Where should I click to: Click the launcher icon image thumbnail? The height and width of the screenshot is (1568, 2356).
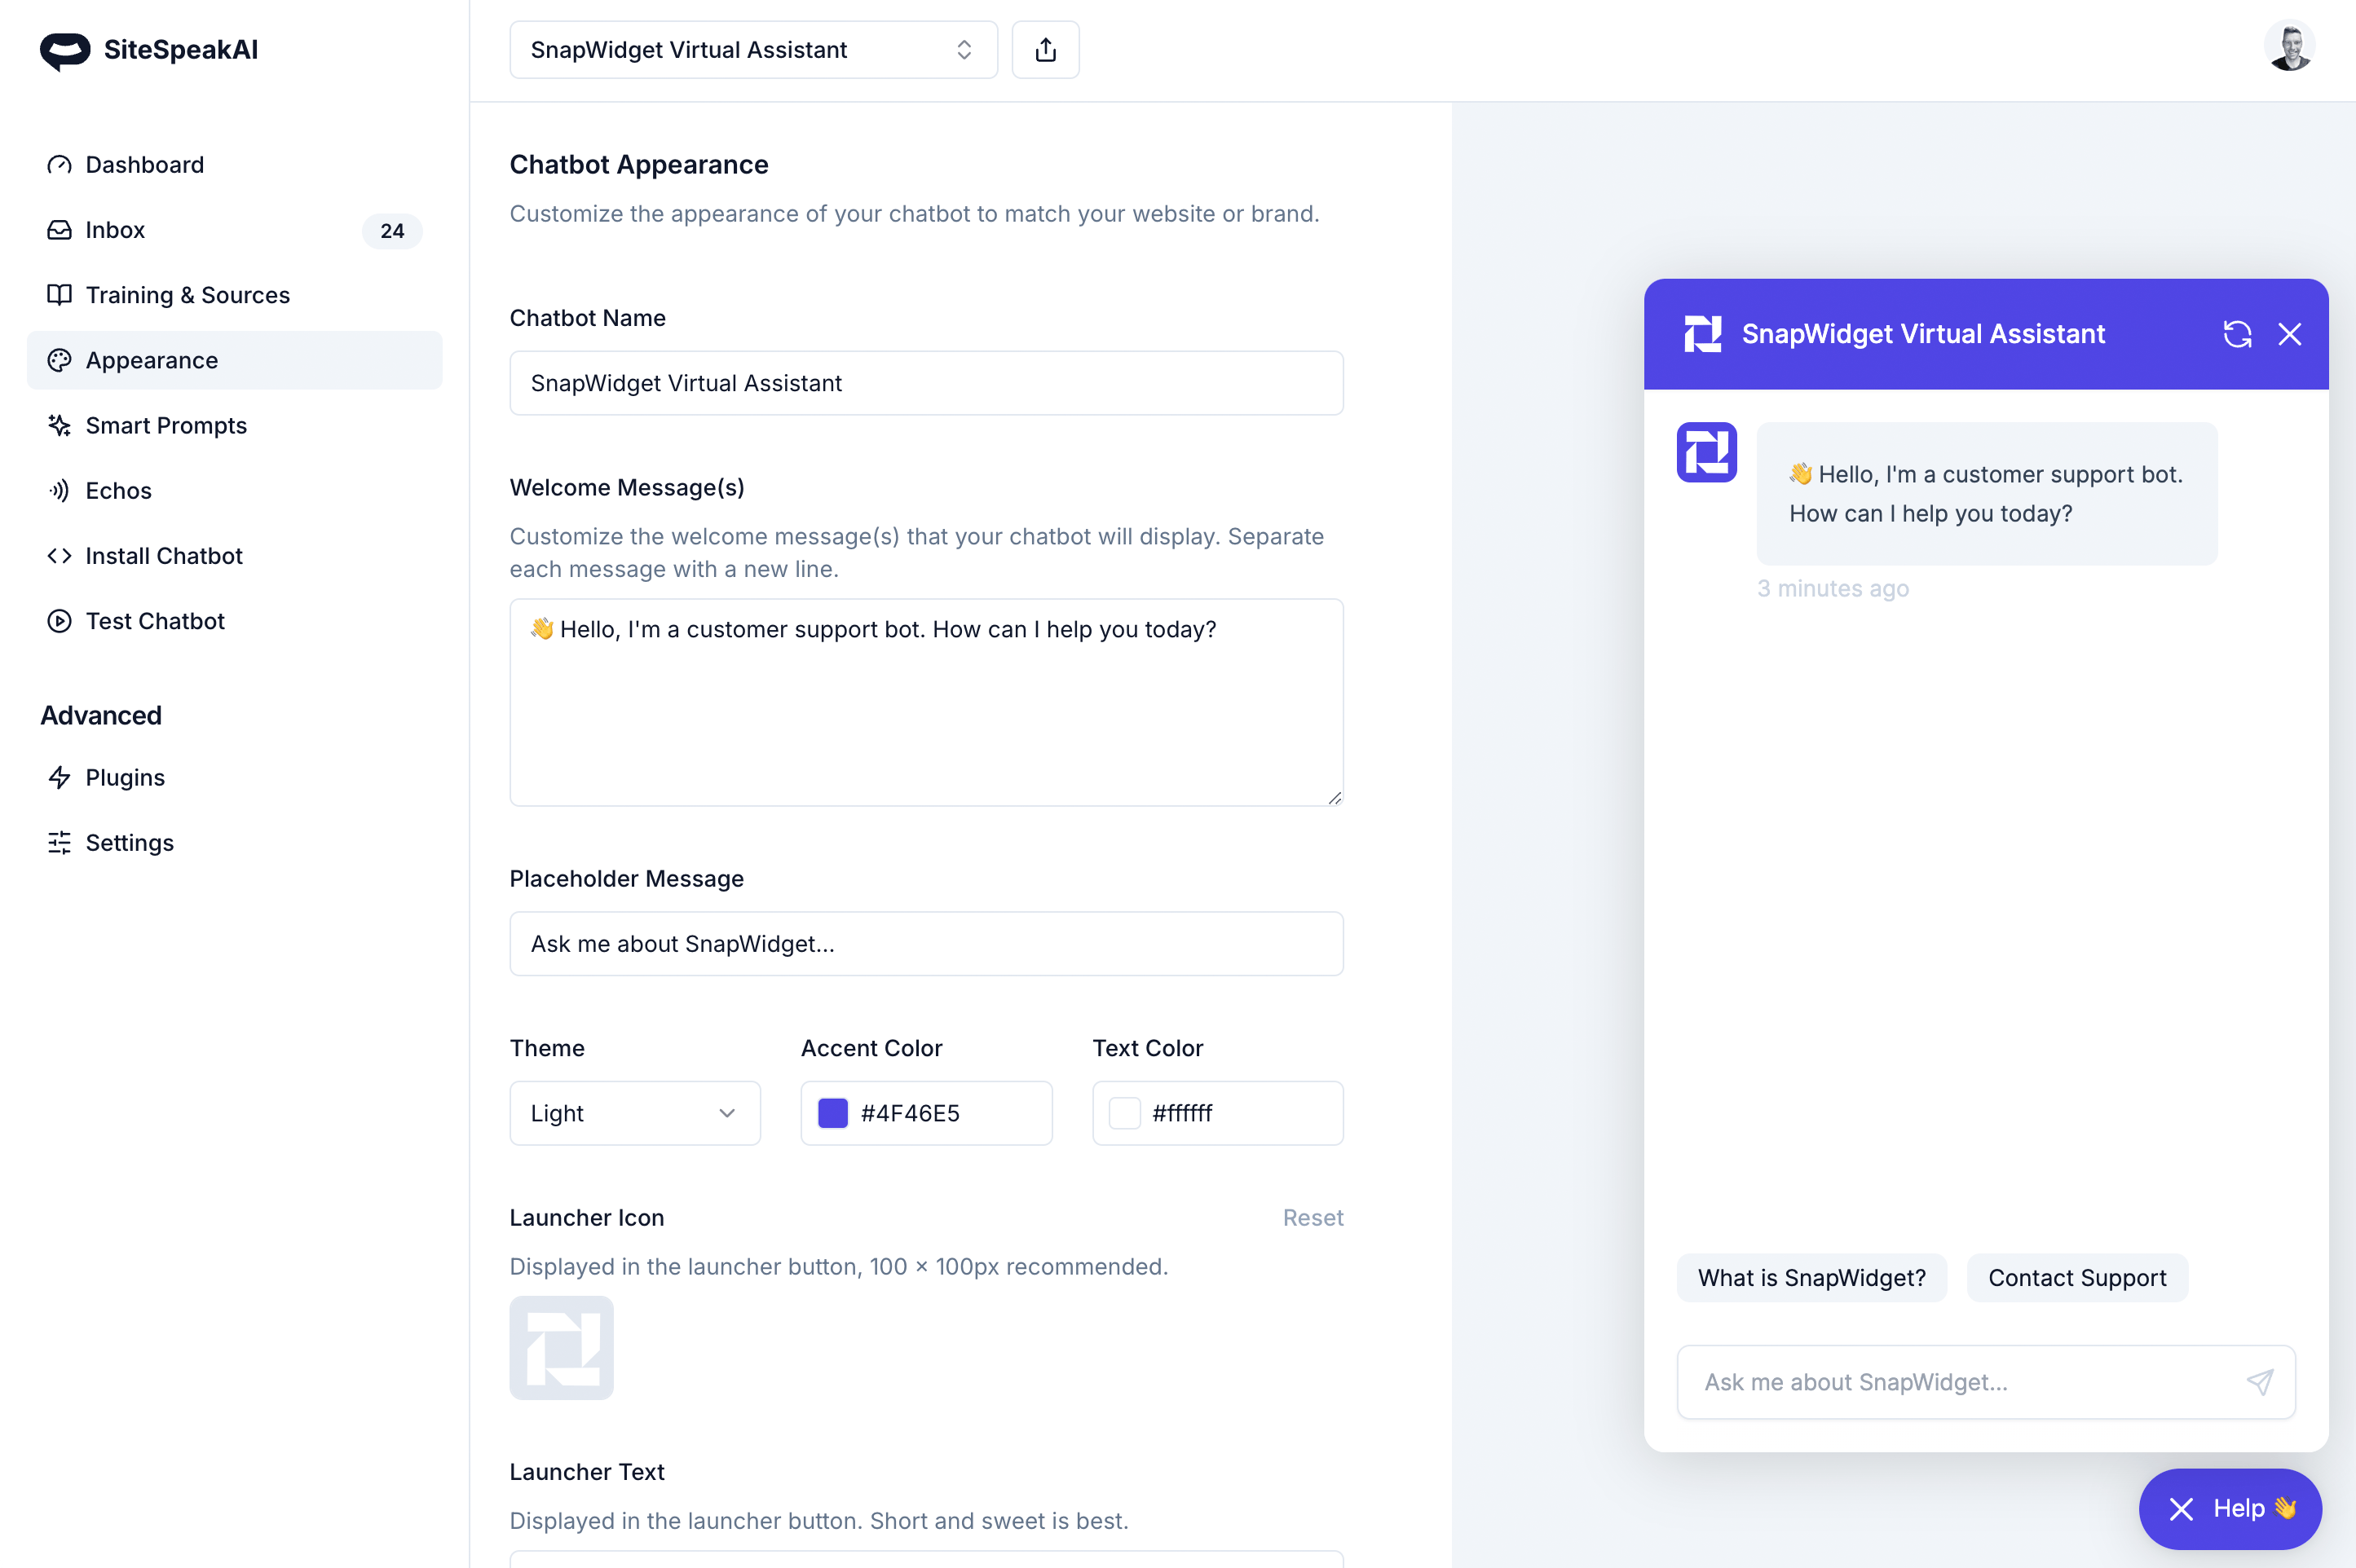click(561, 1347)
